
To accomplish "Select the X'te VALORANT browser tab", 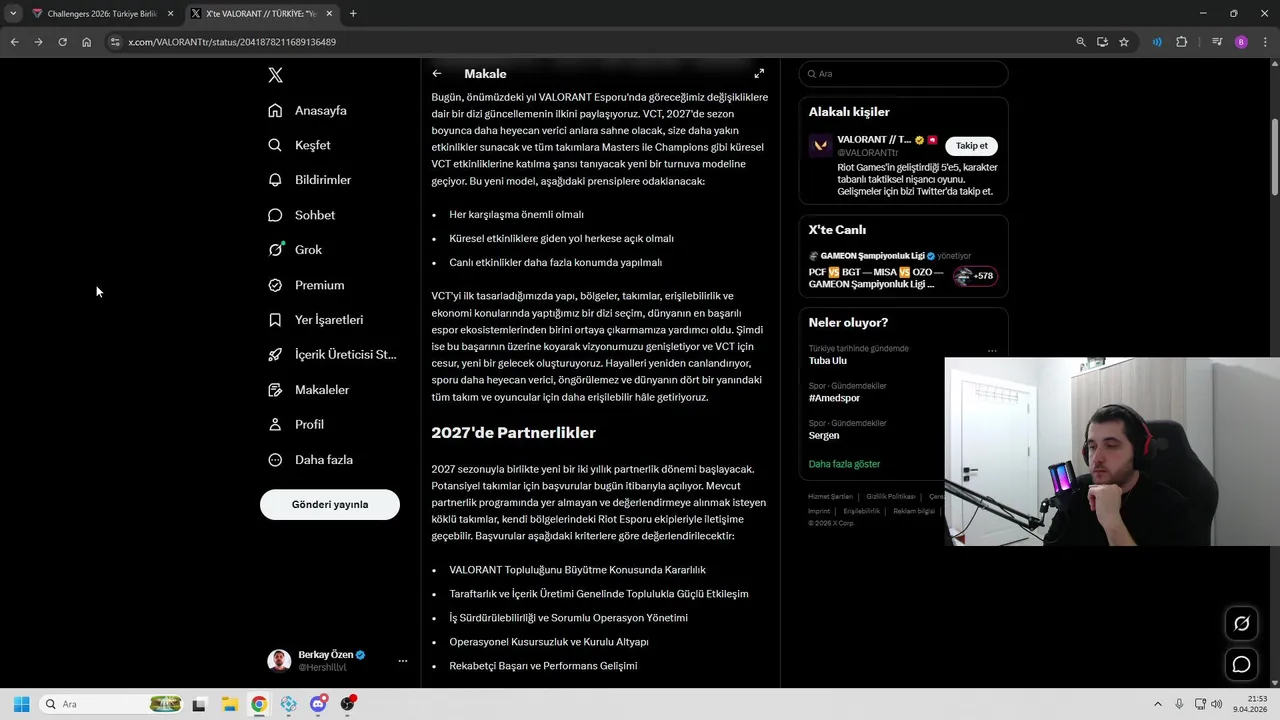I will coord(262,14).
